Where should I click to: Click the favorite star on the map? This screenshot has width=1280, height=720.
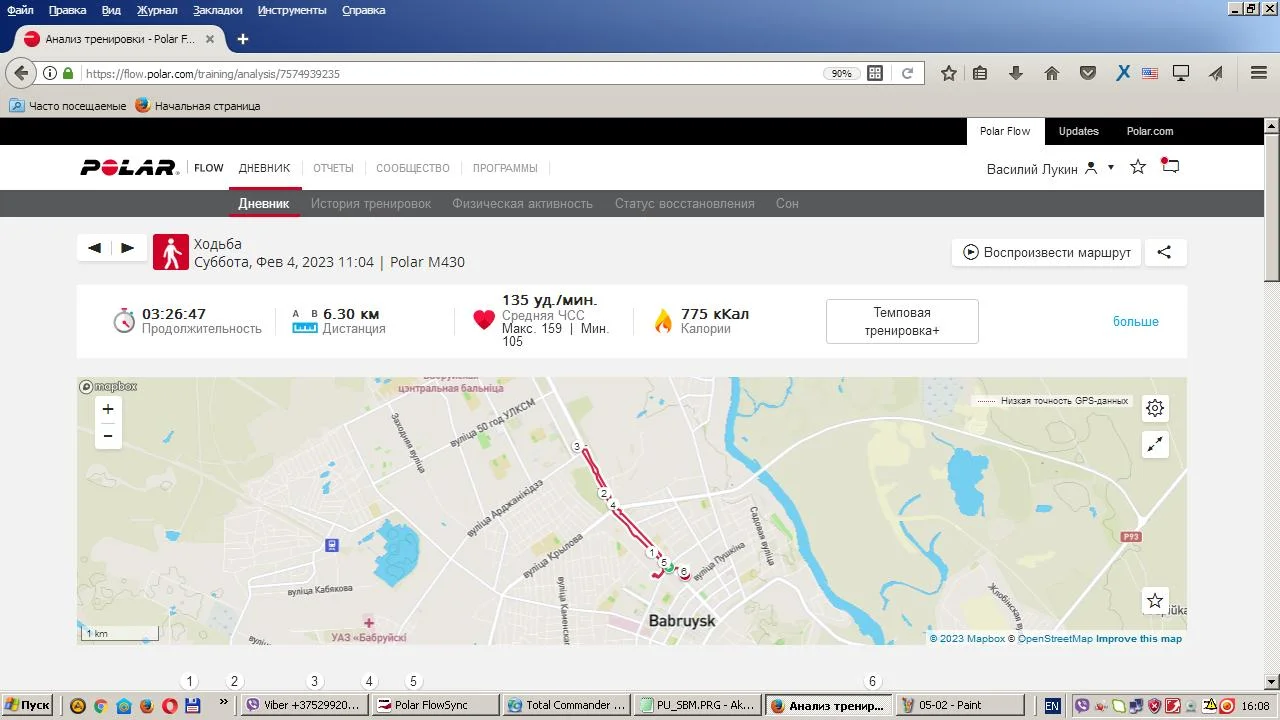pyautogui.click(x=1155, y=601)
